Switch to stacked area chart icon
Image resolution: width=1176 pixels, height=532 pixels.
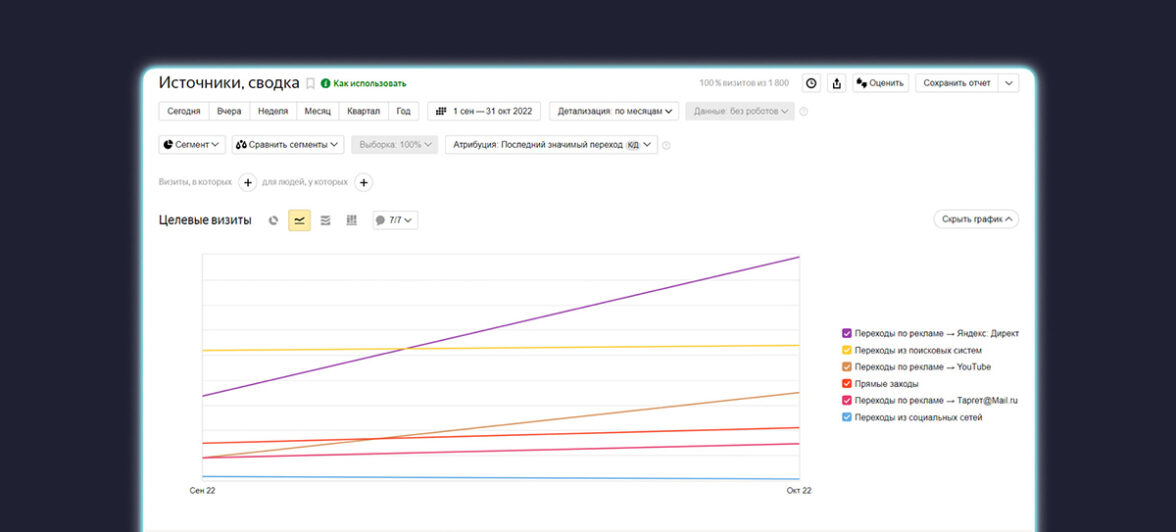tap(325, 220)
